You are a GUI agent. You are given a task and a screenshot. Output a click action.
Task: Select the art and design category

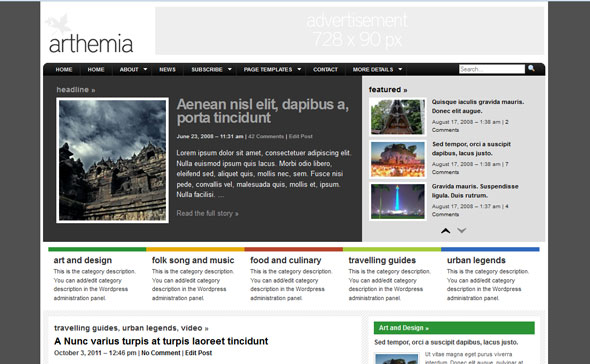click(83, 260)
